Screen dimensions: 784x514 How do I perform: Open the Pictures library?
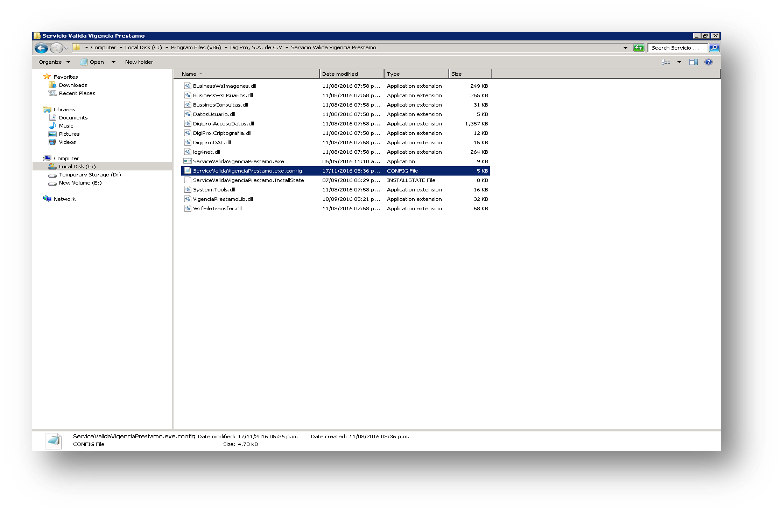pyautogui.click(x=69, y=133)
